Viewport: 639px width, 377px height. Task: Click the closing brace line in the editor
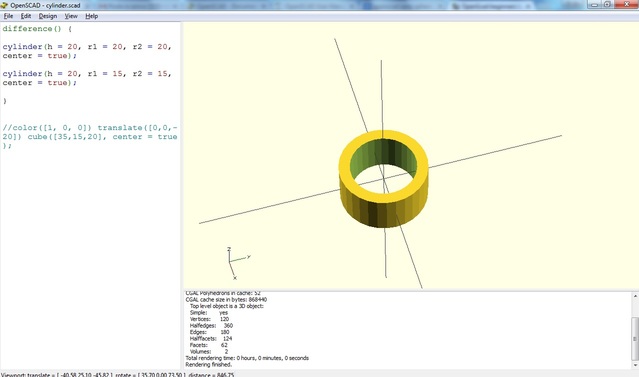pyautogui.click(x=5, y=101)
